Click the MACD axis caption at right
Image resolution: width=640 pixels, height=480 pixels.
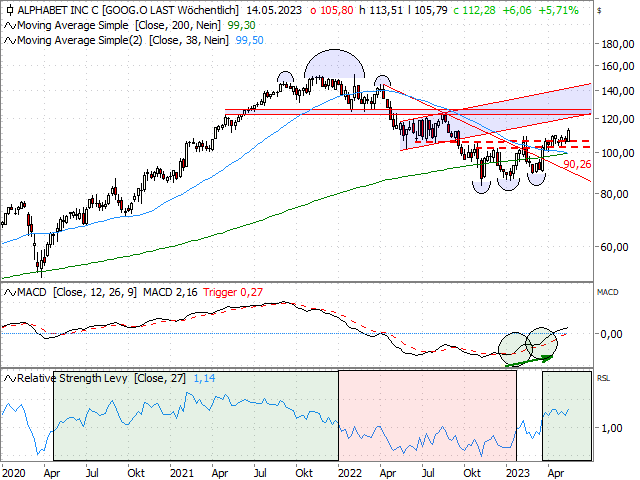click(x=608, y=292)
